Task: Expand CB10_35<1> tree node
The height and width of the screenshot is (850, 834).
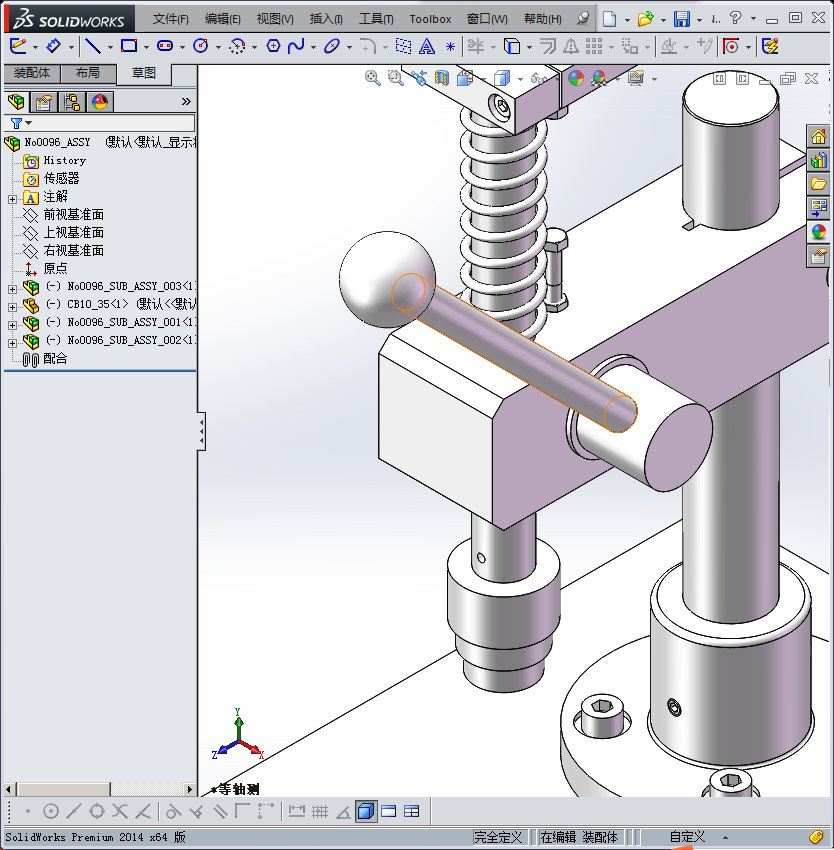Action: 12,307
